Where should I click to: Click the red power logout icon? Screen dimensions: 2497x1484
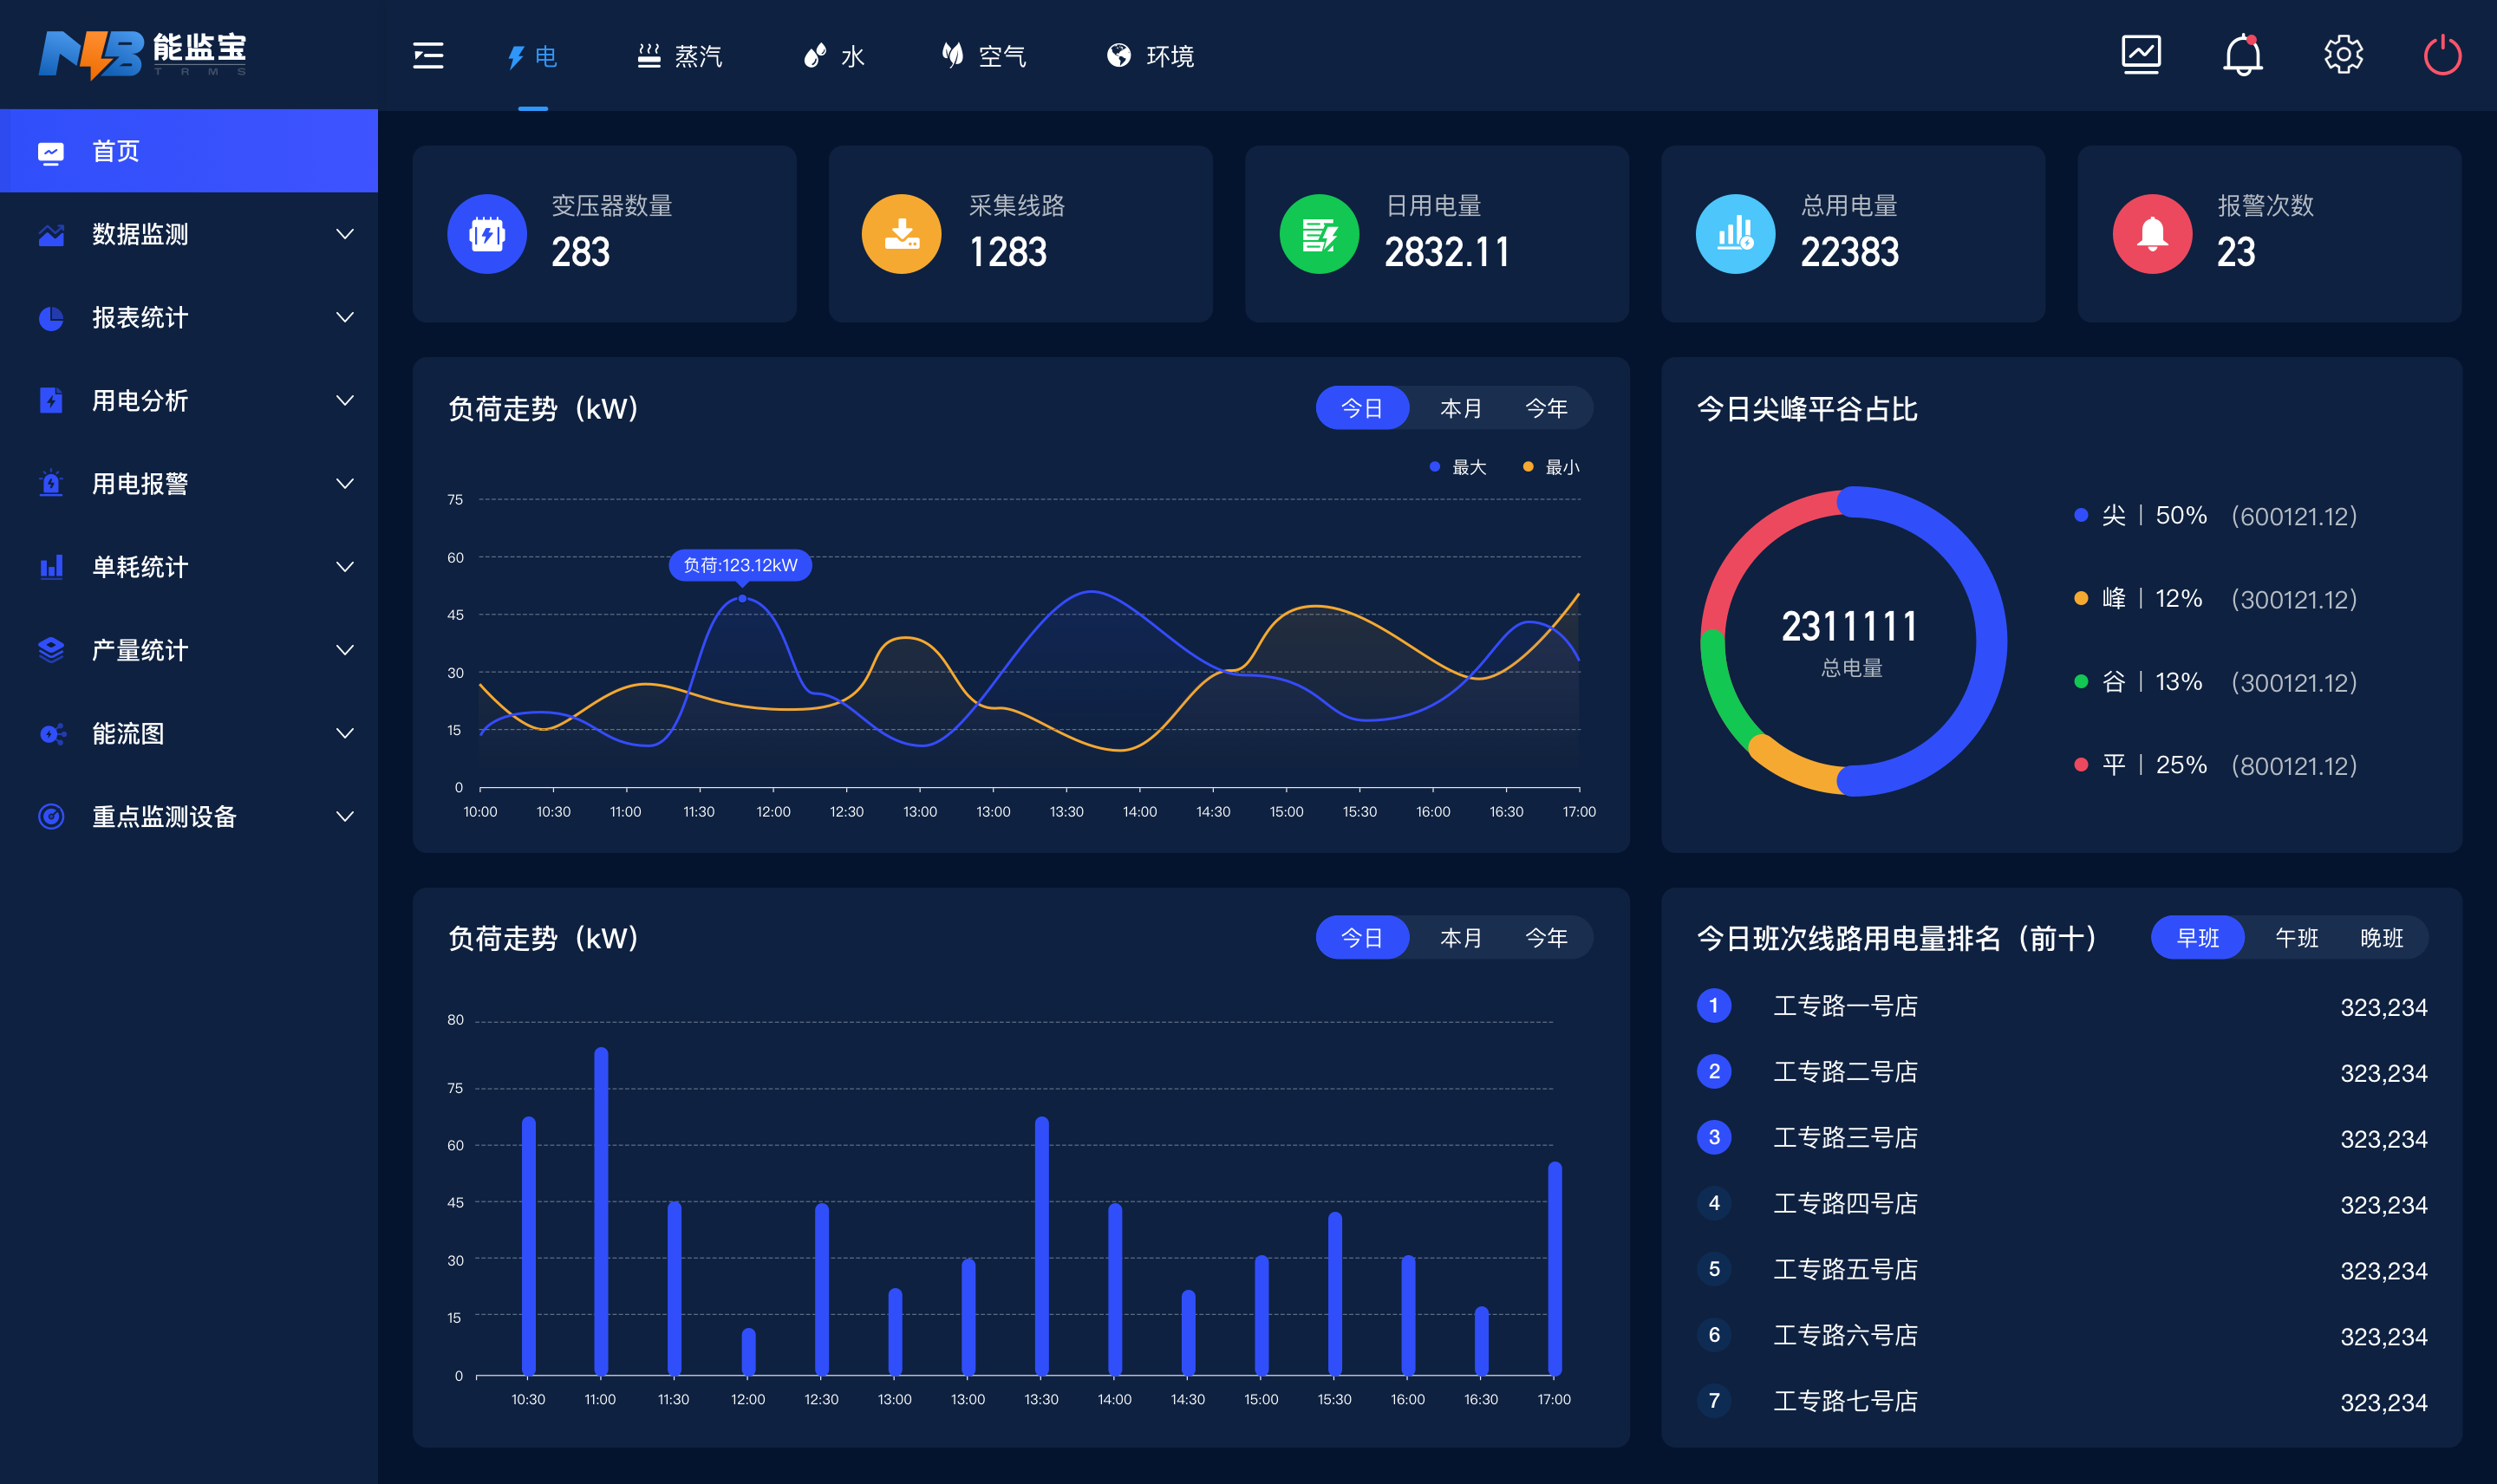click(2442, 55)
